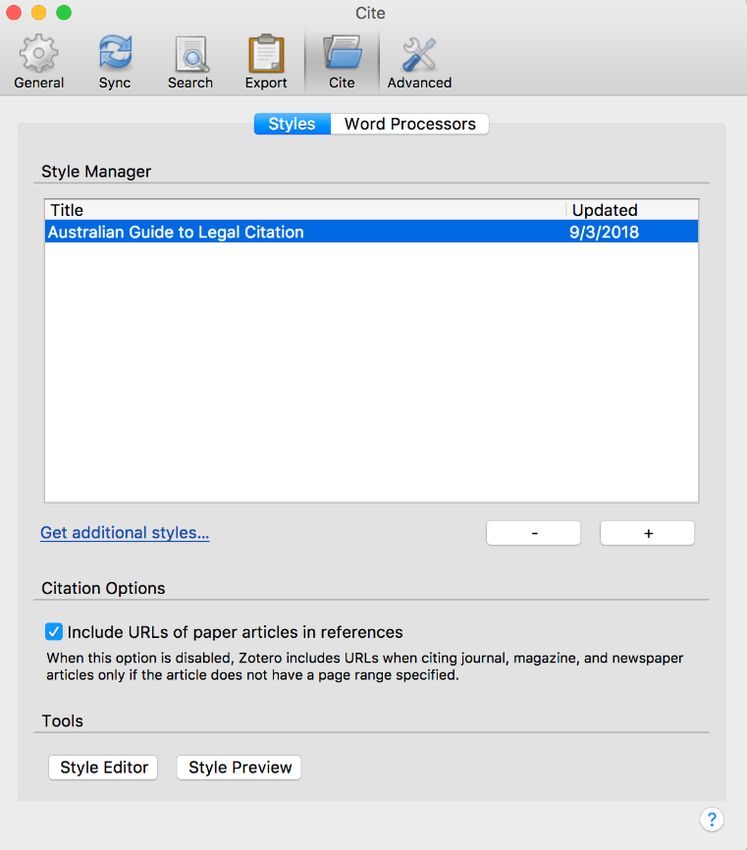
Task: Remove selected style with minus button
Action: [533, 533]
